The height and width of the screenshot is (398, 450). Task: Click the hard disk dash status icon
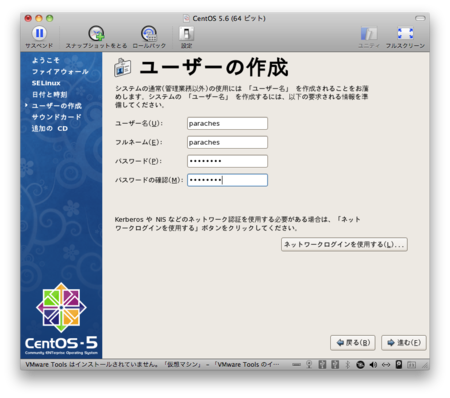tap(296, 365)
